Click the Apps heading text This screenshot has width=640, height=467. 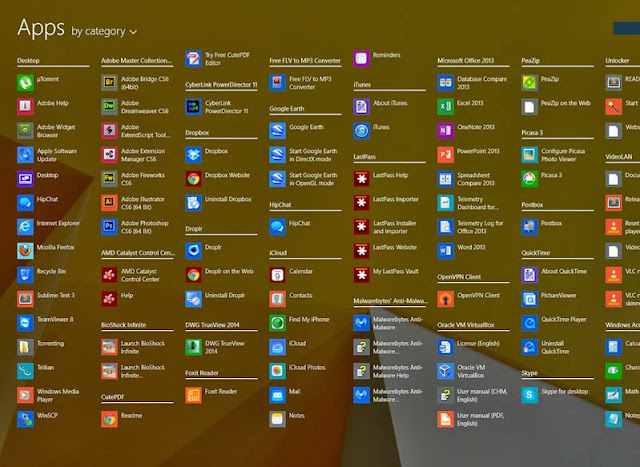[x=41, y=28]
